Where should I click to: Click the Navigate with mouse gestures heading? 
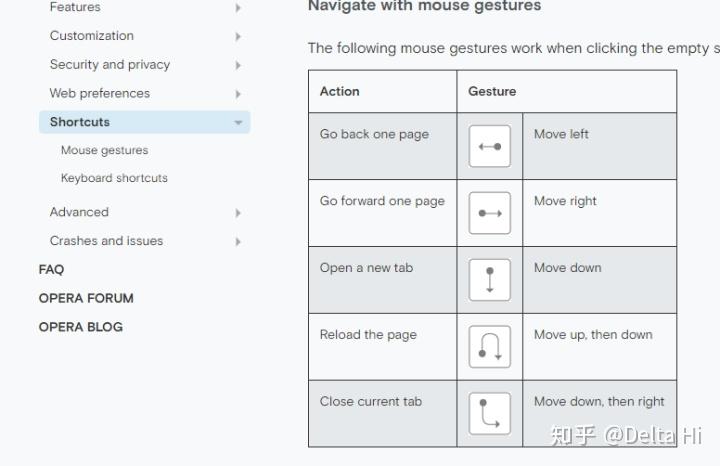click(x=425, y=6)
